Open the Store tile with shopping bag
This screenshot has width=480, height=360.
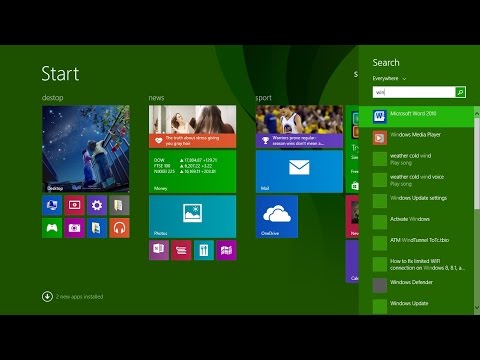coord(352,149)
